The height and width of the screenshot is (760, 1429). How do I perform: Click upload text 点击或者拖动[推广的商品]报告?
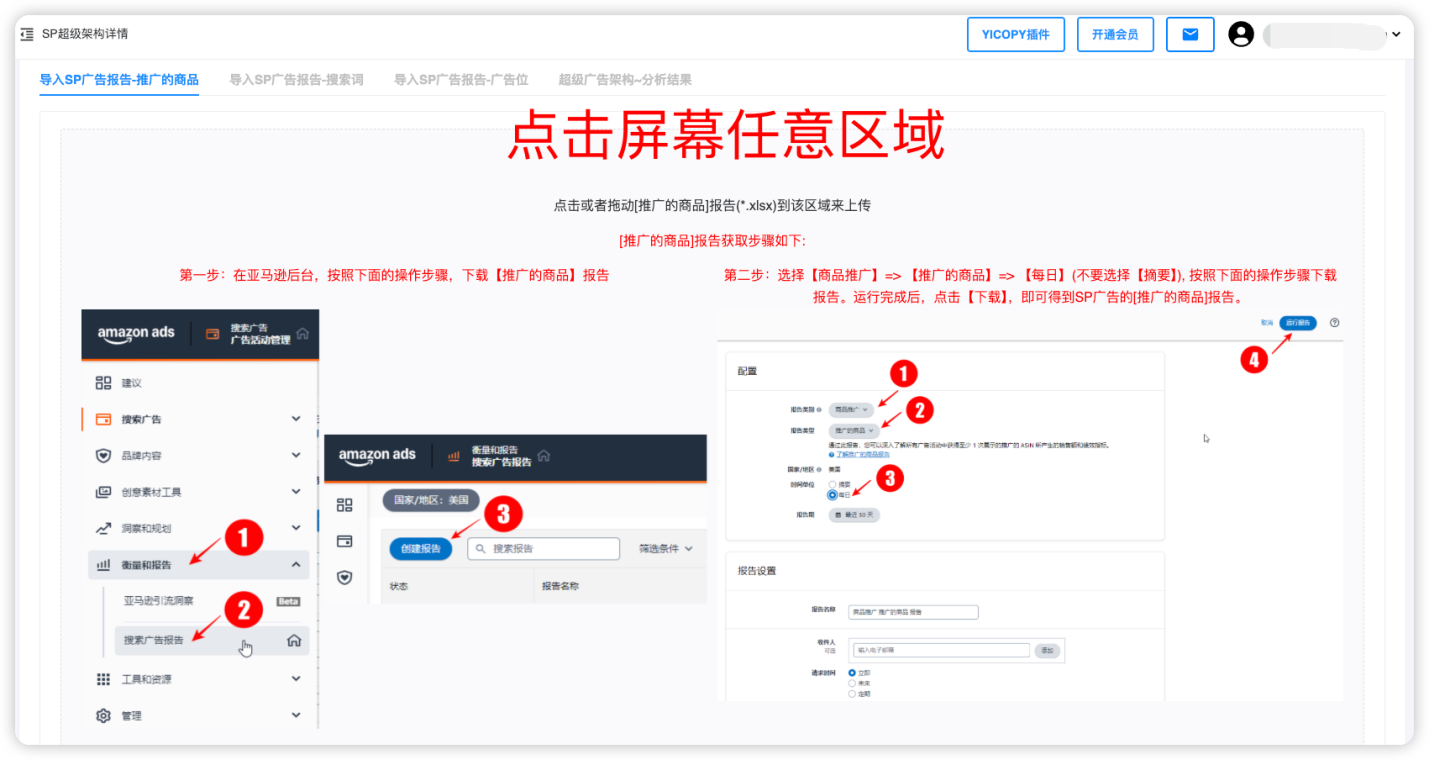tap(712, 205)
